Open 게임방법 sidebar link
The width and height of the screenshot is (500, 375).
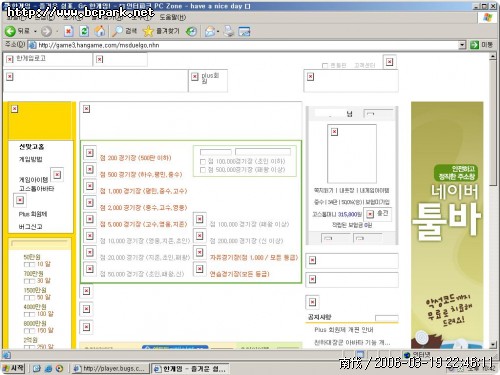[x=30, y=159]
